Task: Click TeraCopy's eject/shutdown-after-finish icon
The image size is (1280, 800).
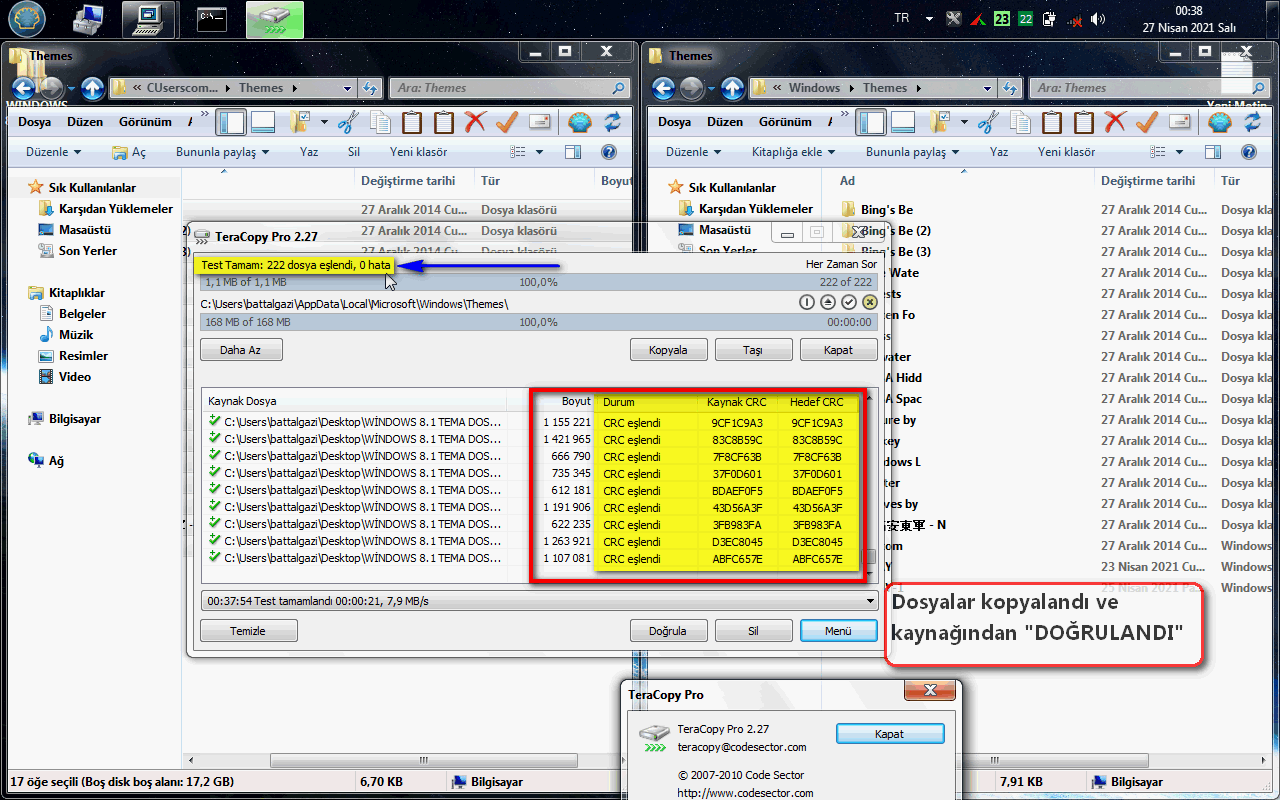Action: [x=828, y=302]
